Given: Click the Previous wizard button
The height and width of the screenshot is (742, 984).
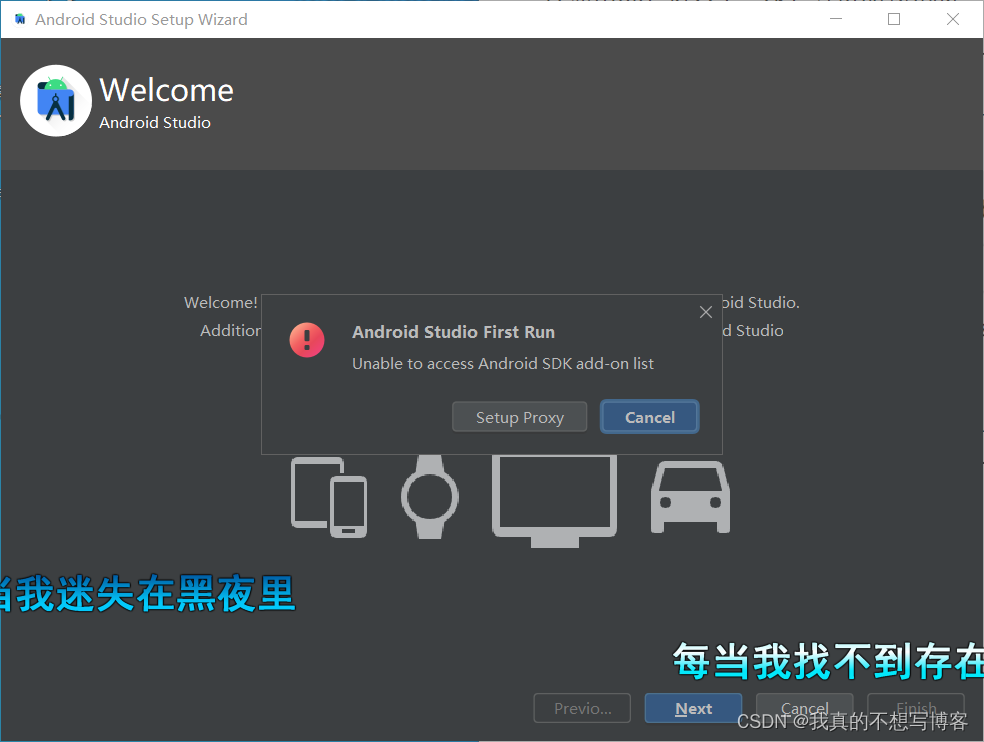Looking at the screenshot, I should [582, 708].
